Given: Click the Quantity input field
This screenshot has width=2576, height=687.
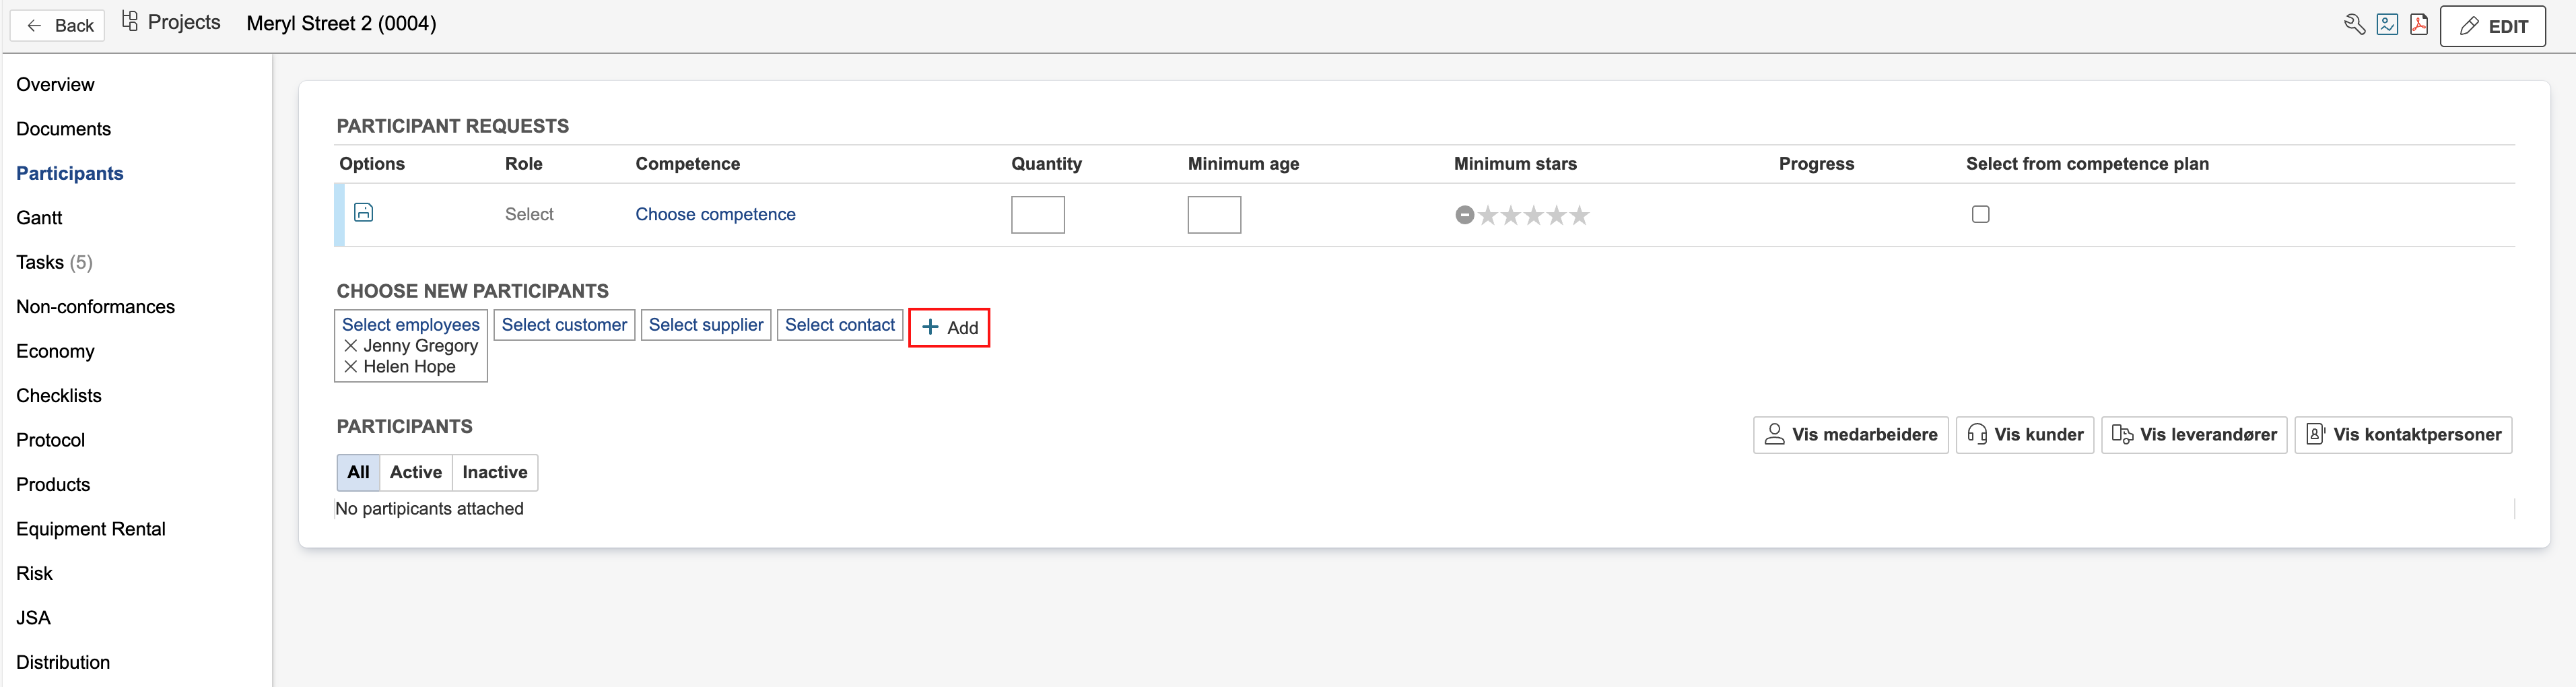Looking at the screenshot, I should click(1037, 215).
